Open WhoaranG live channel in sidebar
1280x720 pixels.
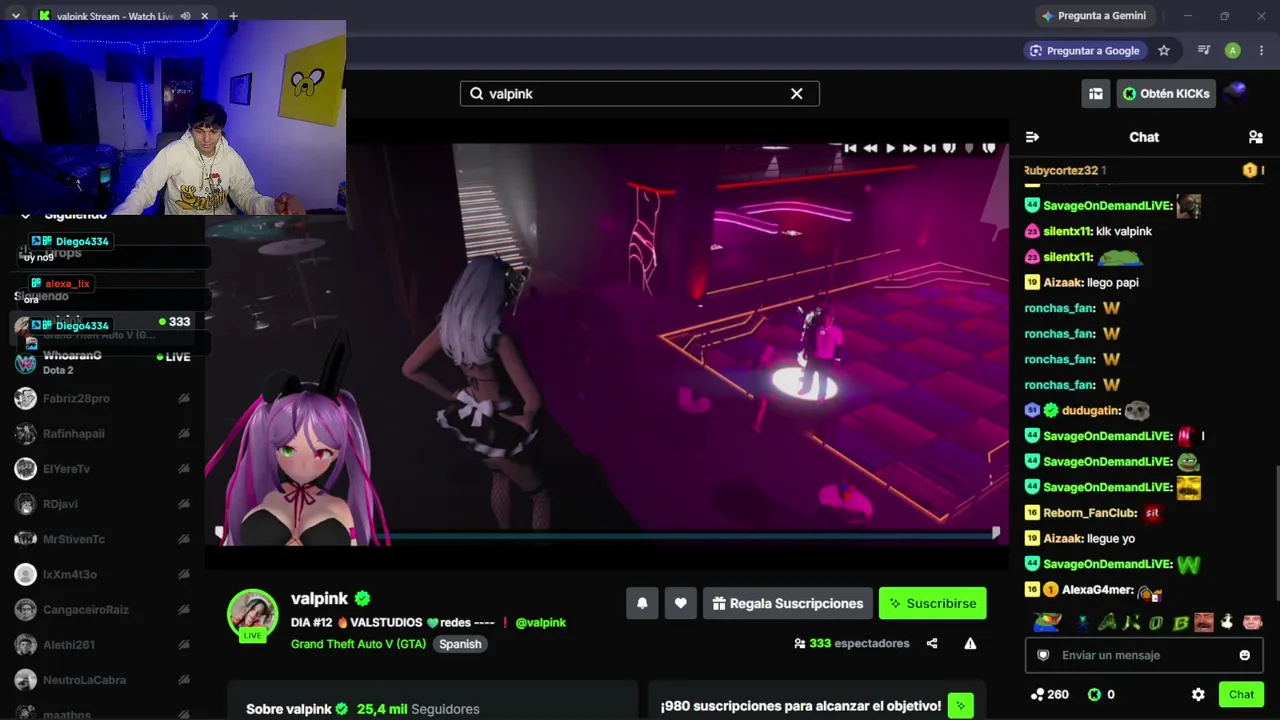pos(102,363)
